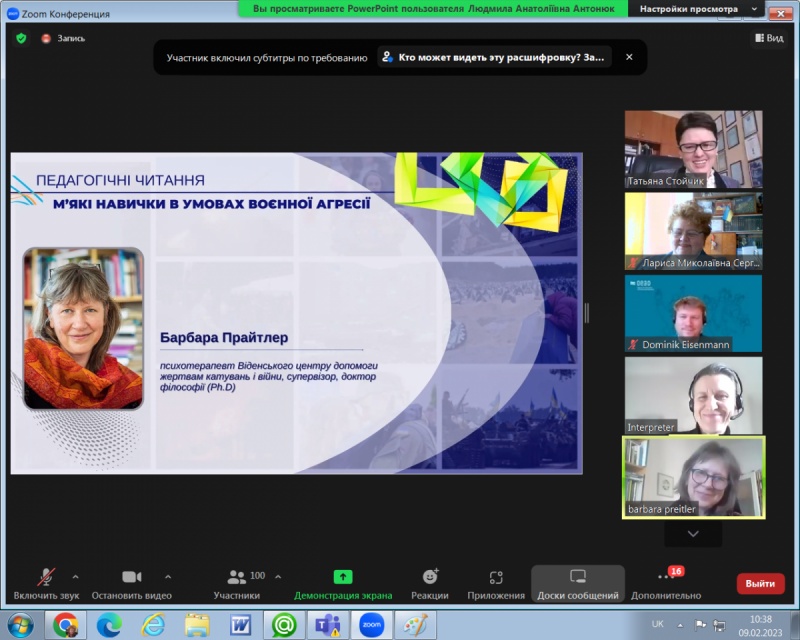Open the Настройки просмотра dropdown
The height and width of the screenshot is (640, 800).
(x=699, y=9)
